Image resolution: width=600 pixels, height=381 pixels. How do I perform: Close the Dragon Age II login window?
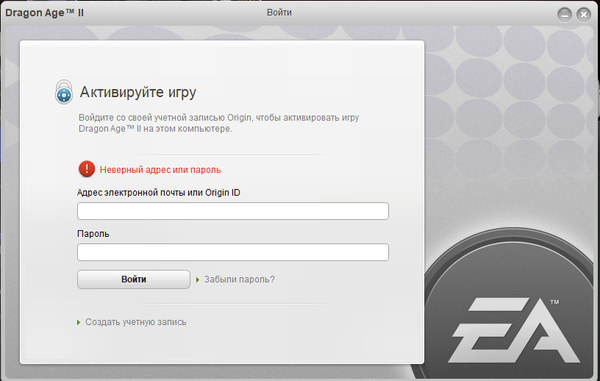pos(584,15)
